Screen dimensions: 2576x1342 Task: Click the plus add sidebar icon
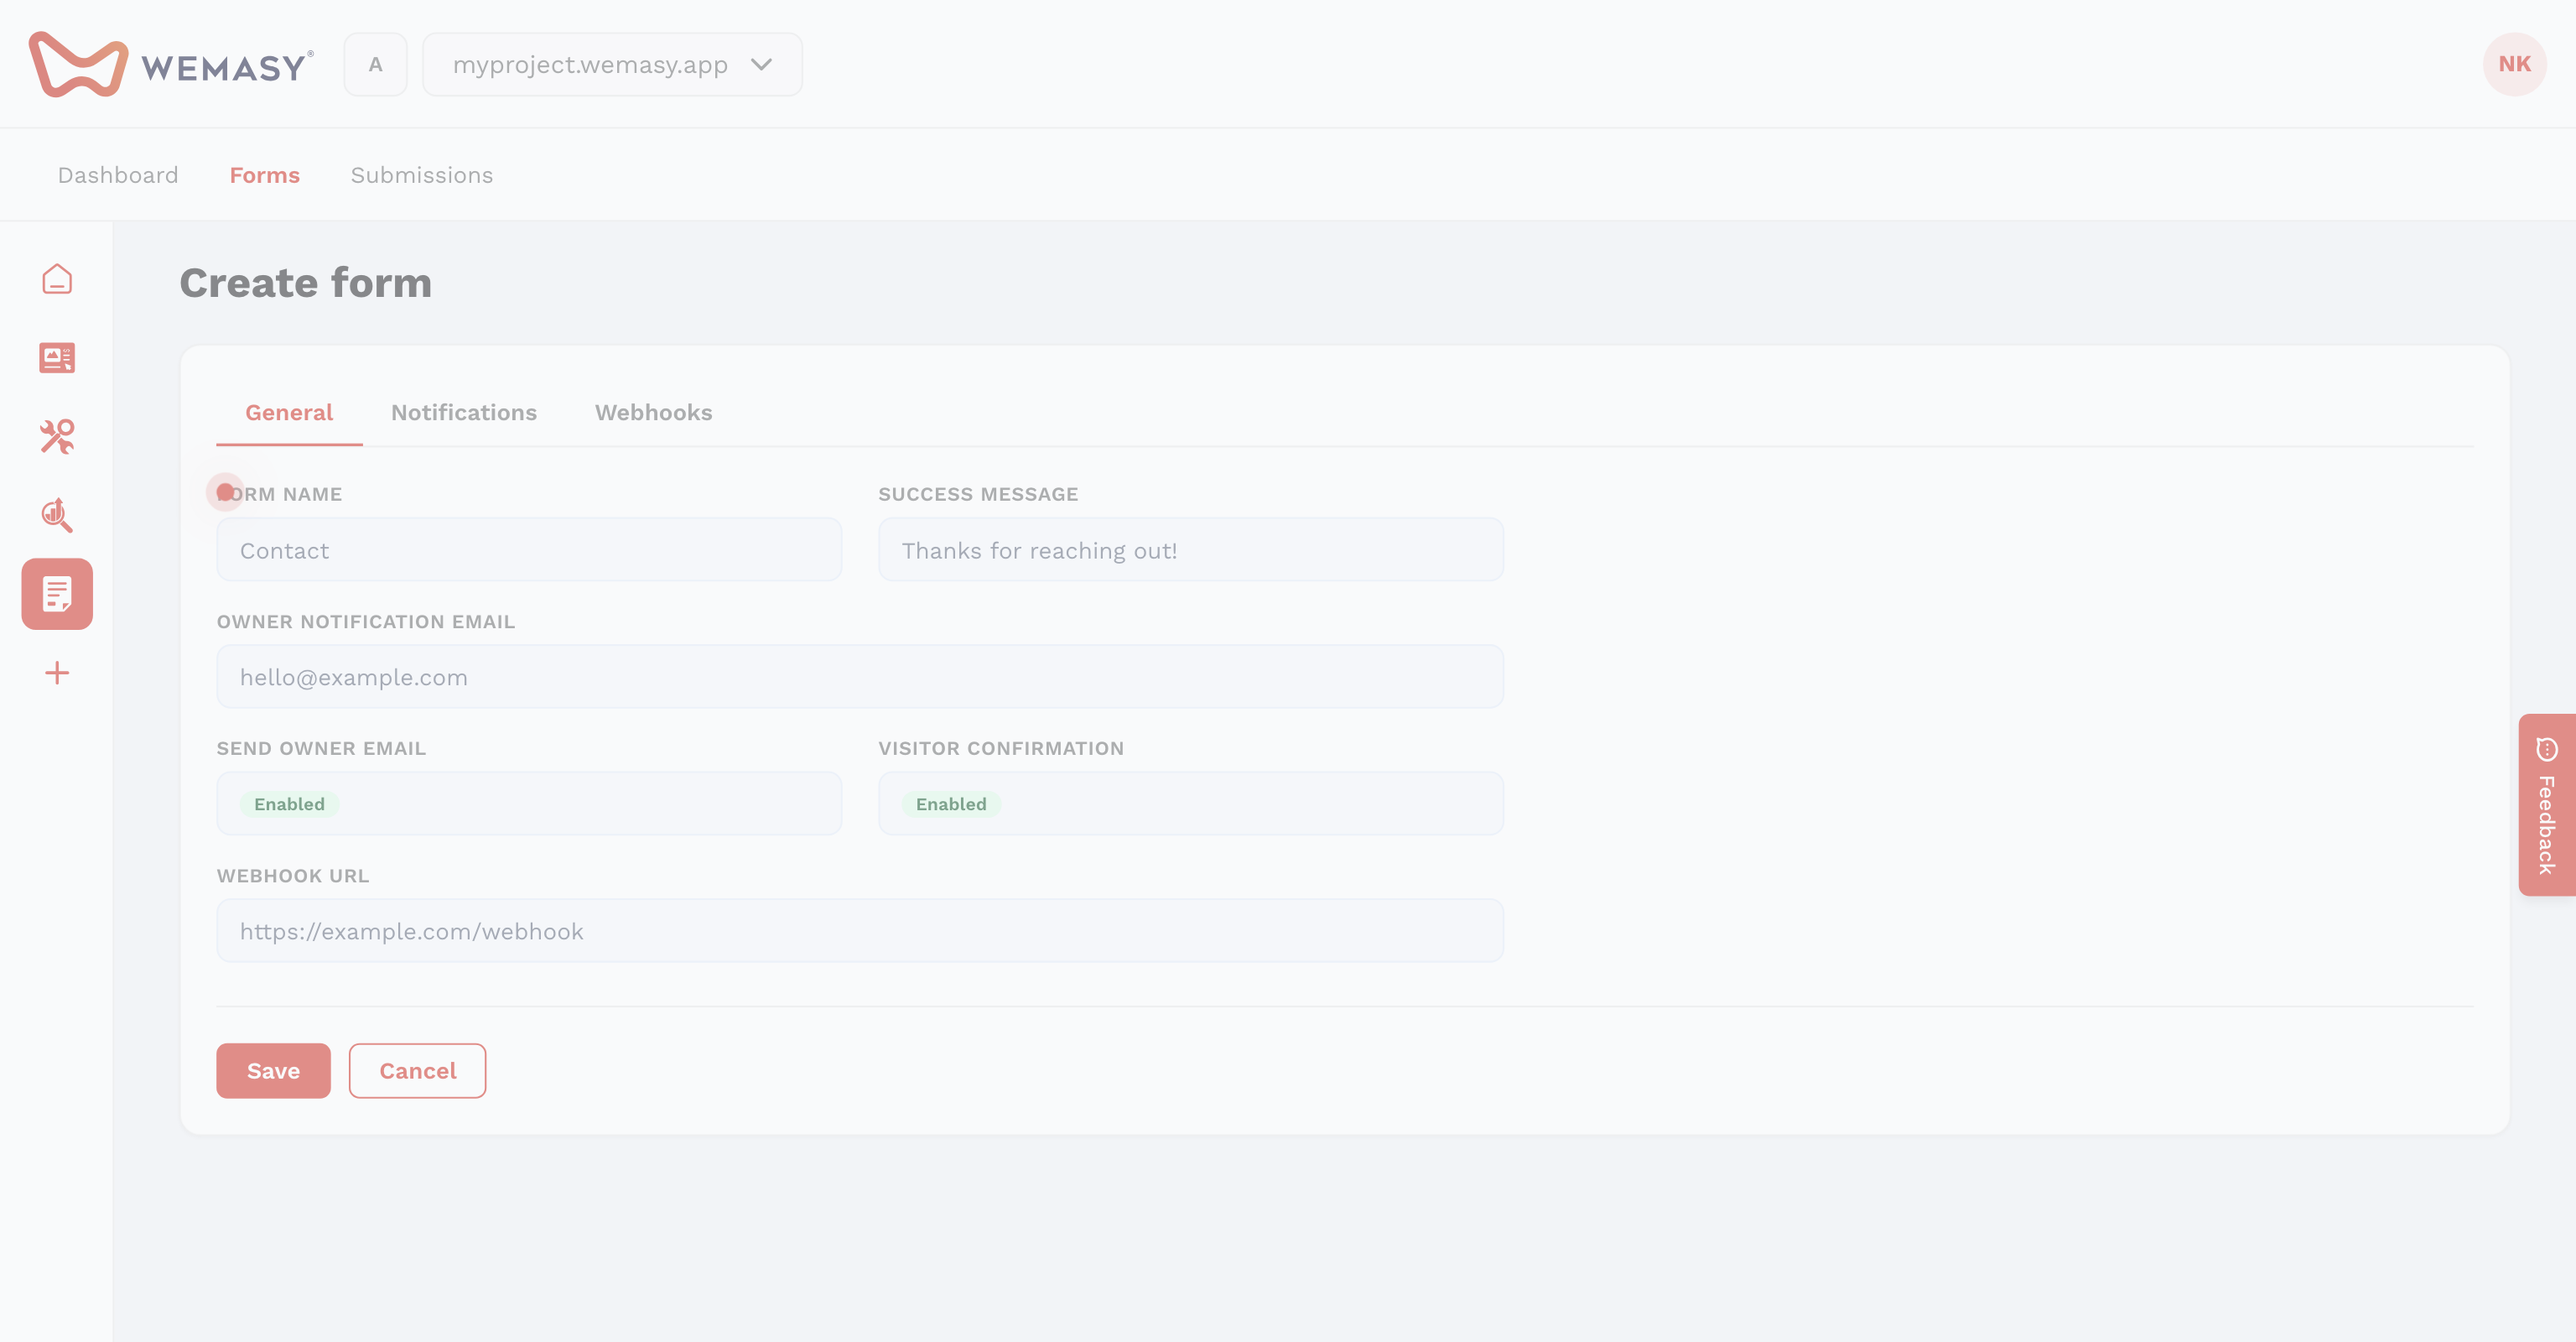click(57, 673)
